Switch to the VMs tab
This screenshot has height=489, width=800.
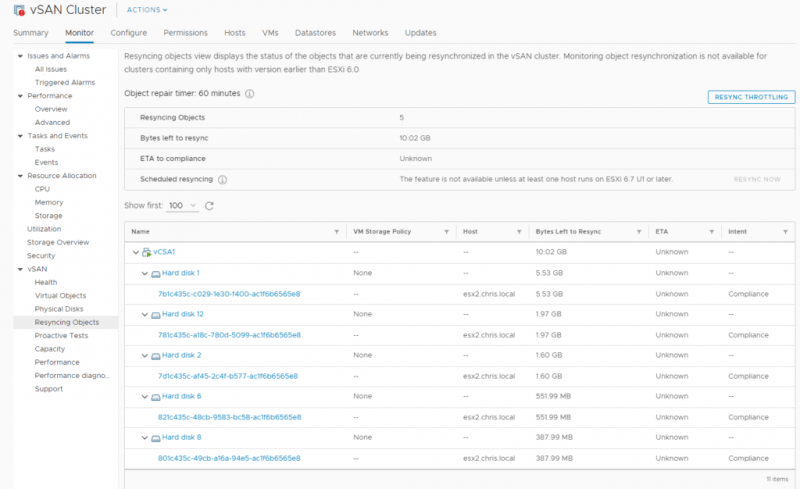[x=270, y=33]
